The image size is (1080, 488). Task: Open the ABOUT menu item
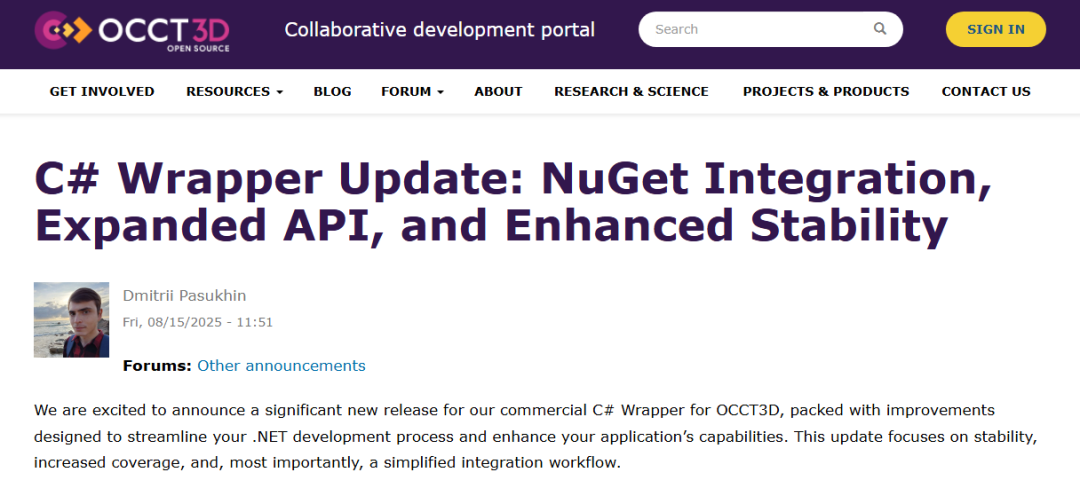click(498, 92)
